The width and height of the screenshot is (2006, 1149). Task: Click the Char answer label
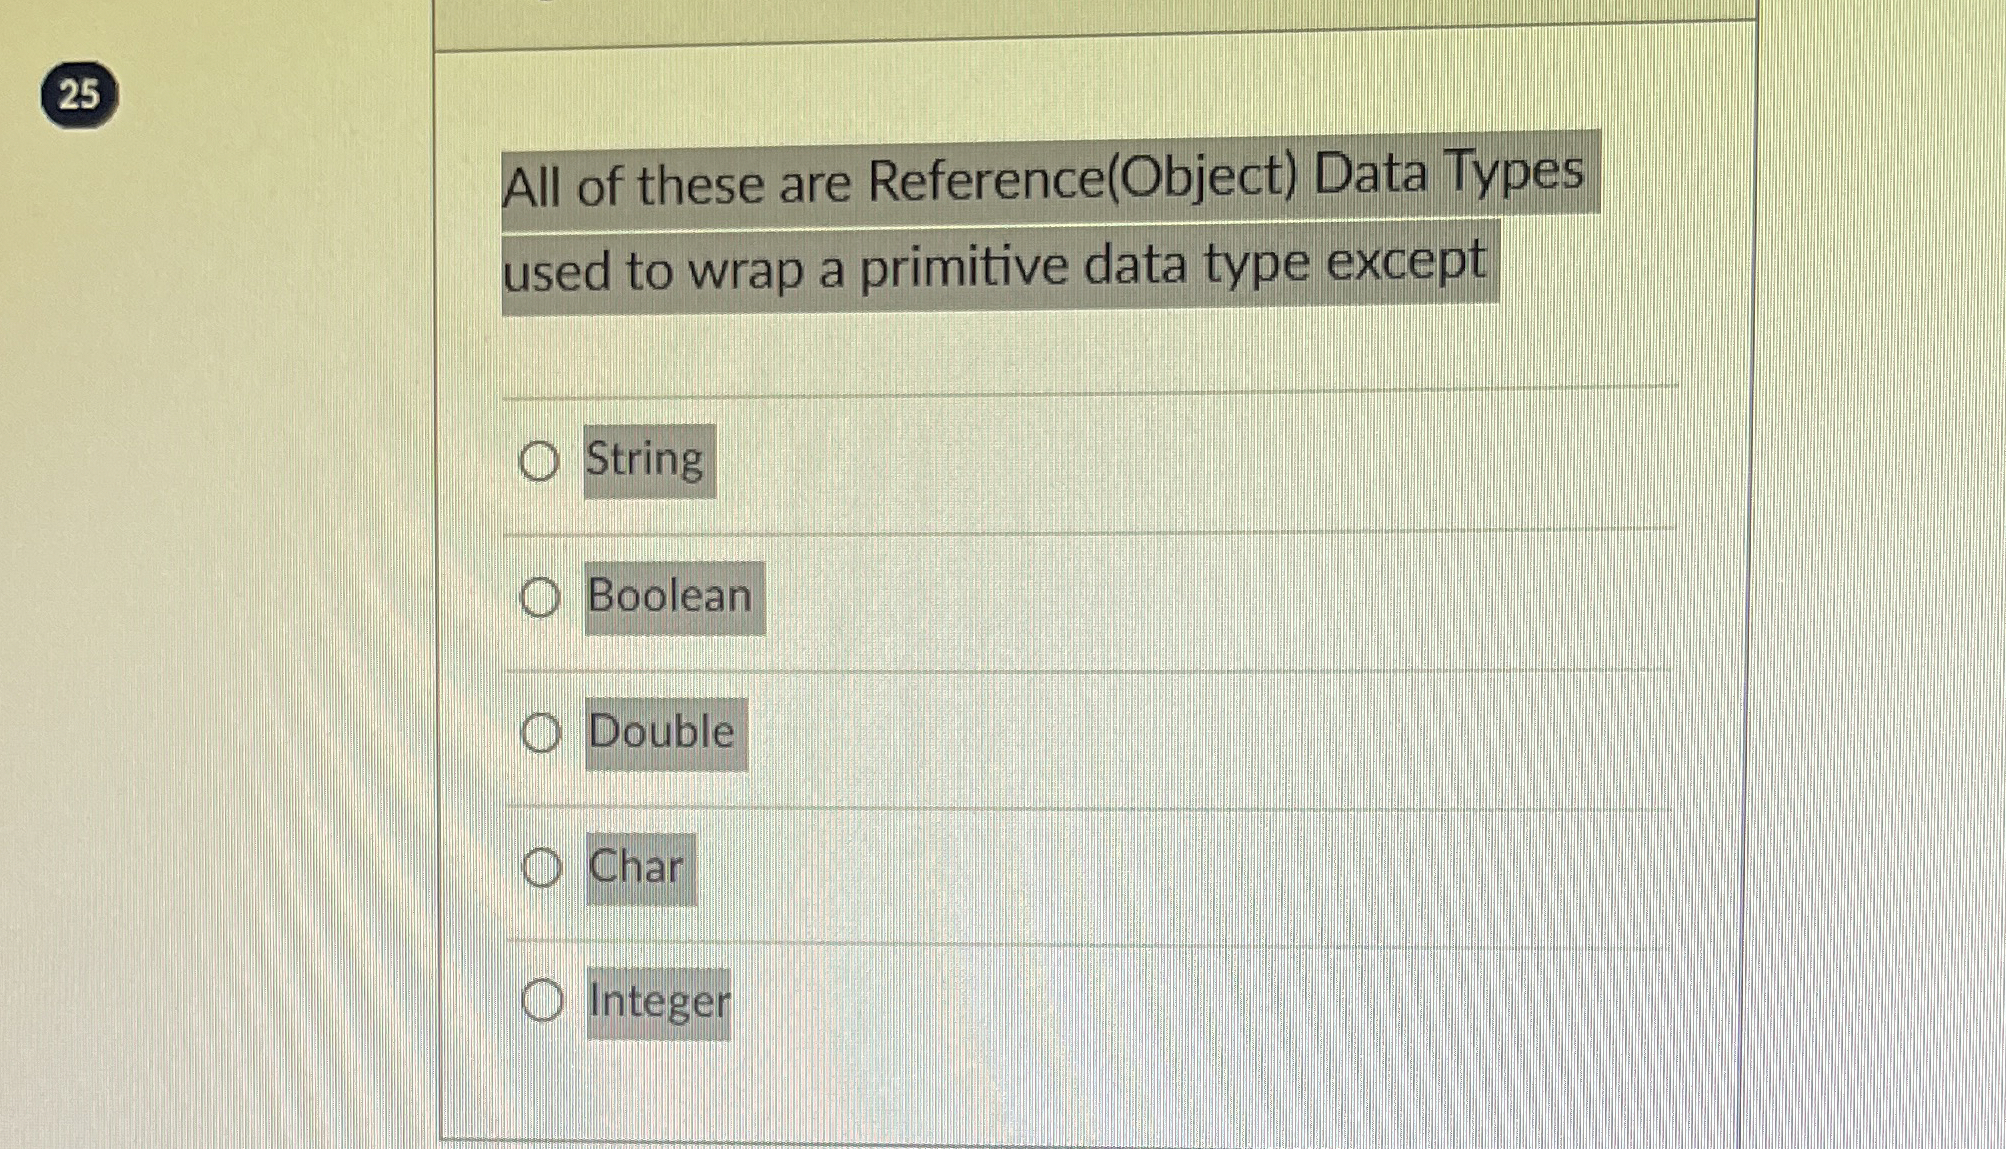coord(637,867)
